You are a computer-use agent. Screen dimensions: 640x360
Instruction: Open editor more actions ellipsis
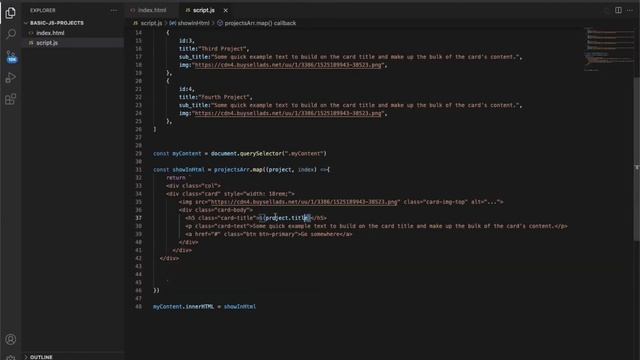[x=630, y=10]
